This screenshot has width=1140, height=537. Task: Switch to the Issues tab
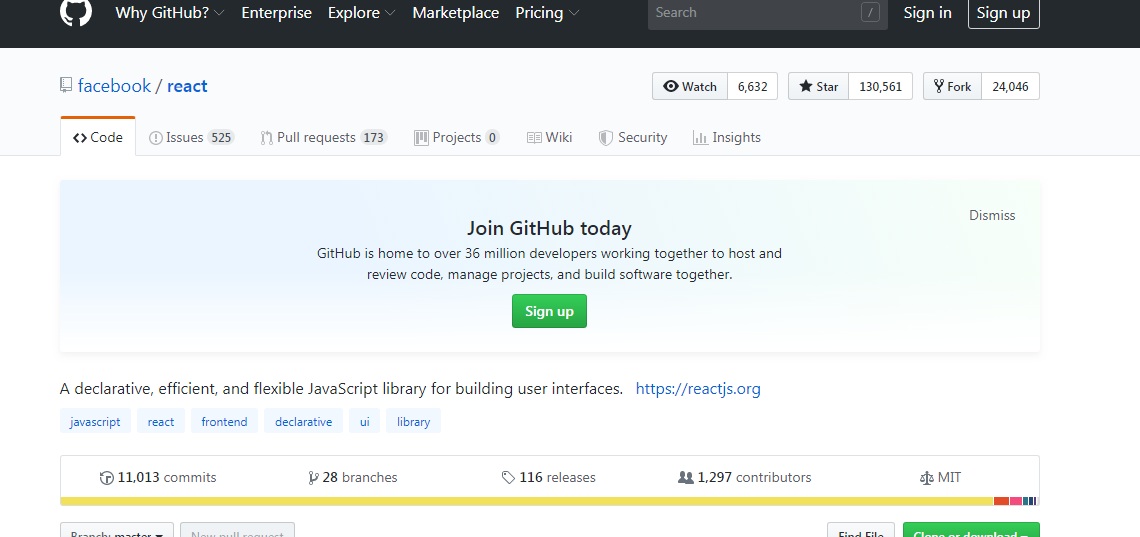[191, 137]
